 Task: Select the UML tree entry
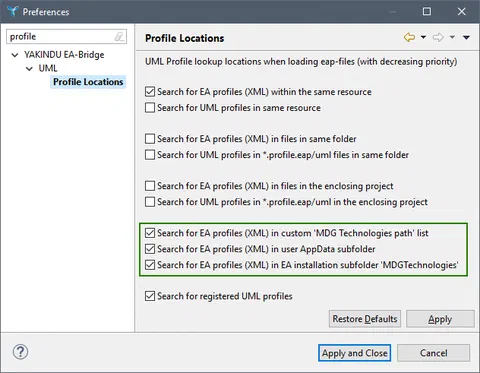point(48,68)
